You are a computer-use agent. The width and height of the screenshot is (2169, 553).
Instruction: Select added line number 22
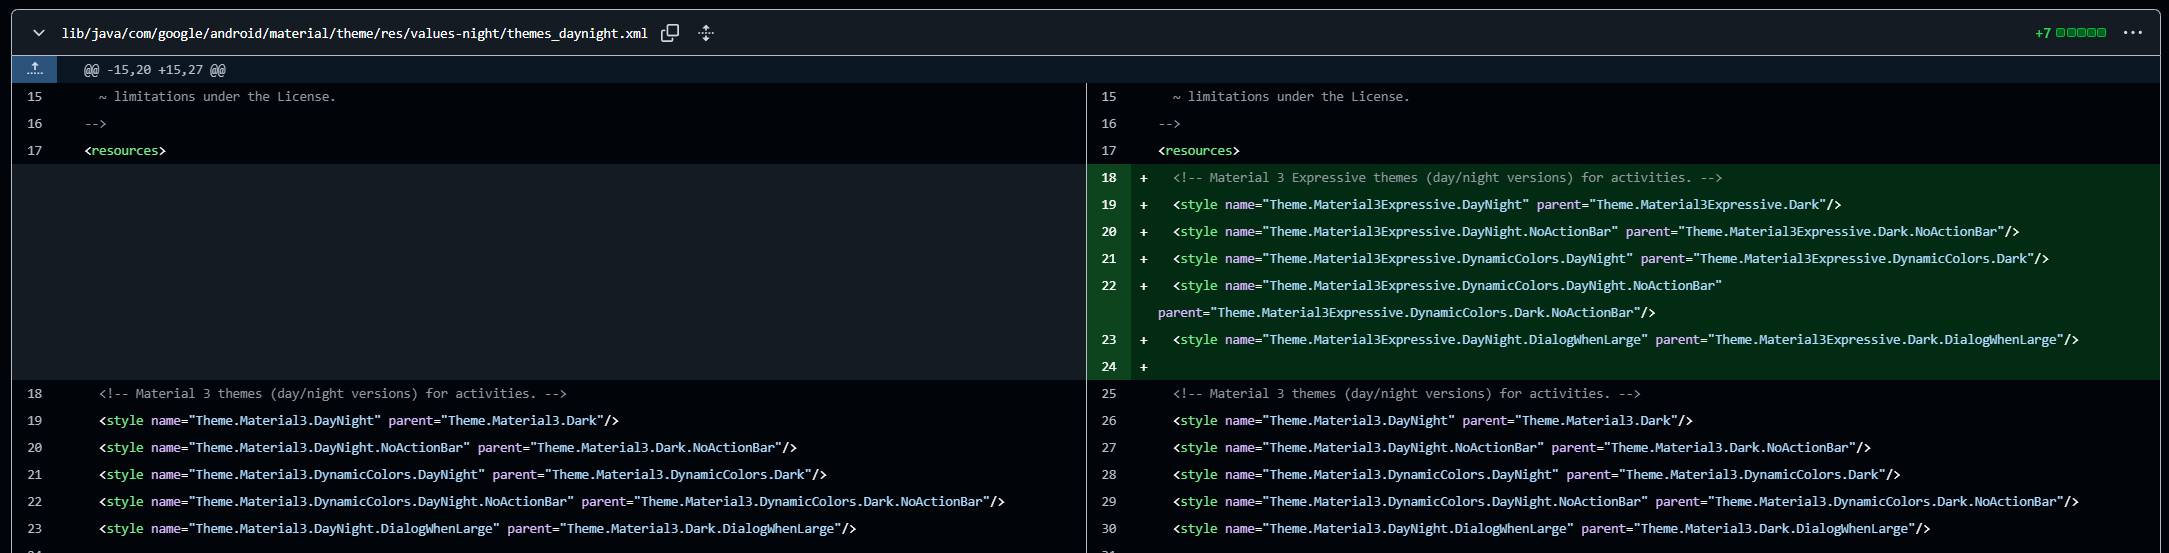(x=1108, y=286)
